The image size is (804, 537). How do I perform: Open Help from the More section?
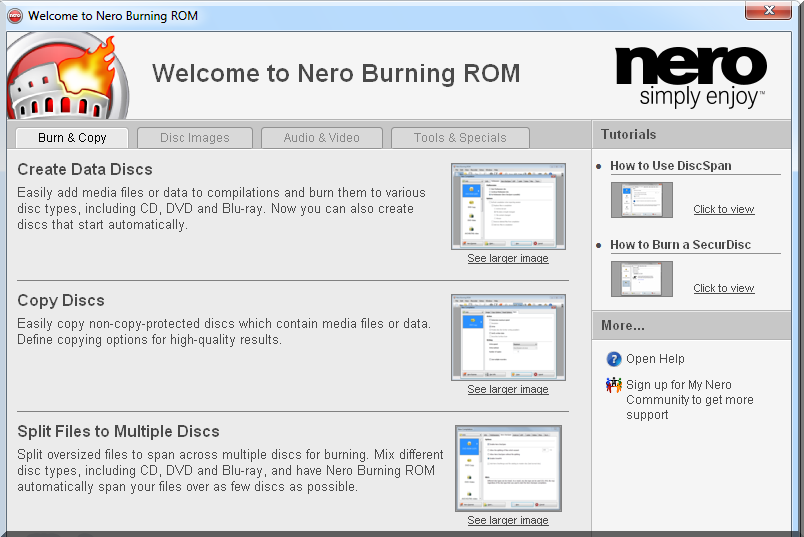pos(655,359)
